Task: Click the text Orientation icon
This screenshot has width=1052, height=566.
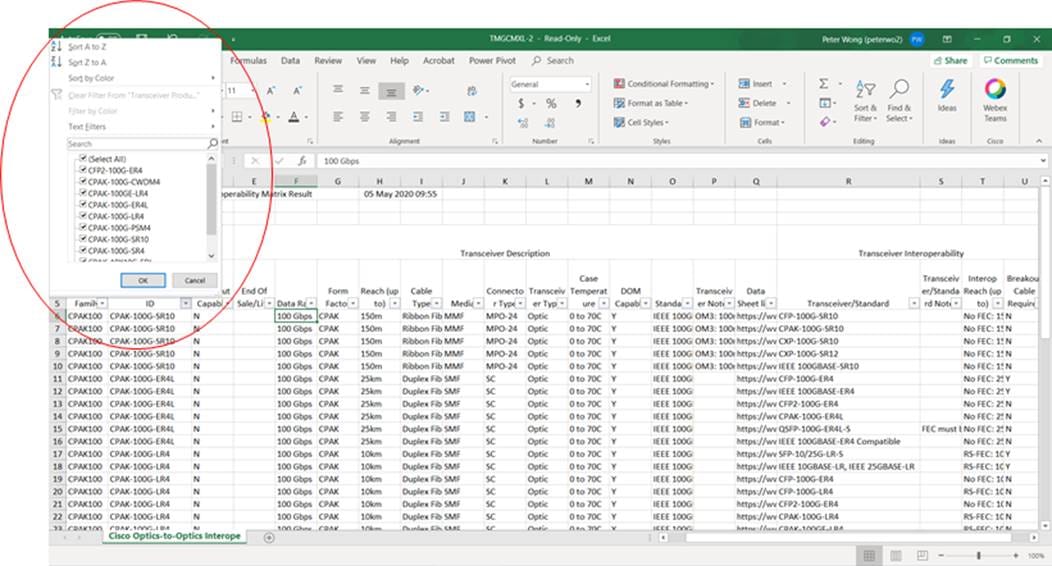Action: pyautogui.click(x=419, y=90)
